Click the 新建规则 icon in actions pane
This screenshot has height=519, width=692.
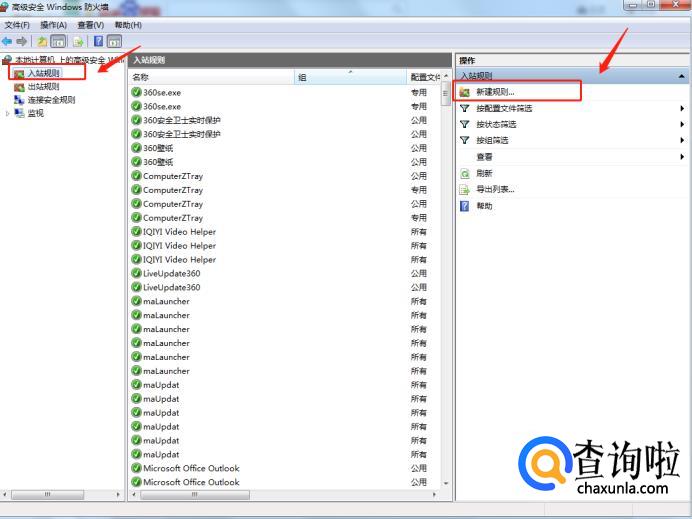tap(465, 92)
